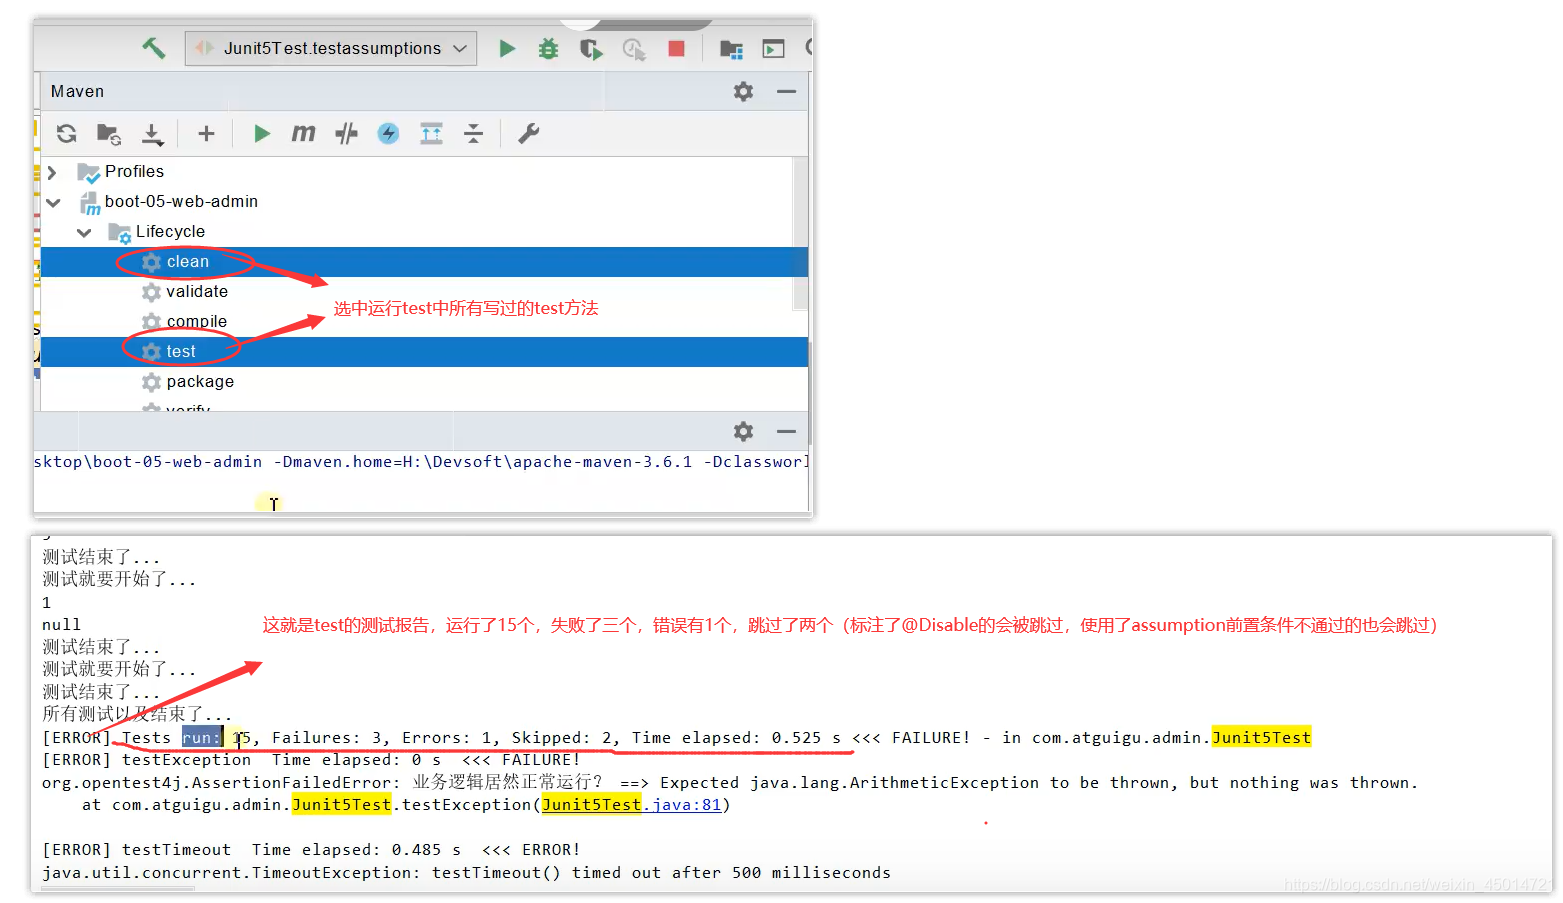
Task: Collapse the boot-05-web-admin project node
Action: [x=53, y=202]
